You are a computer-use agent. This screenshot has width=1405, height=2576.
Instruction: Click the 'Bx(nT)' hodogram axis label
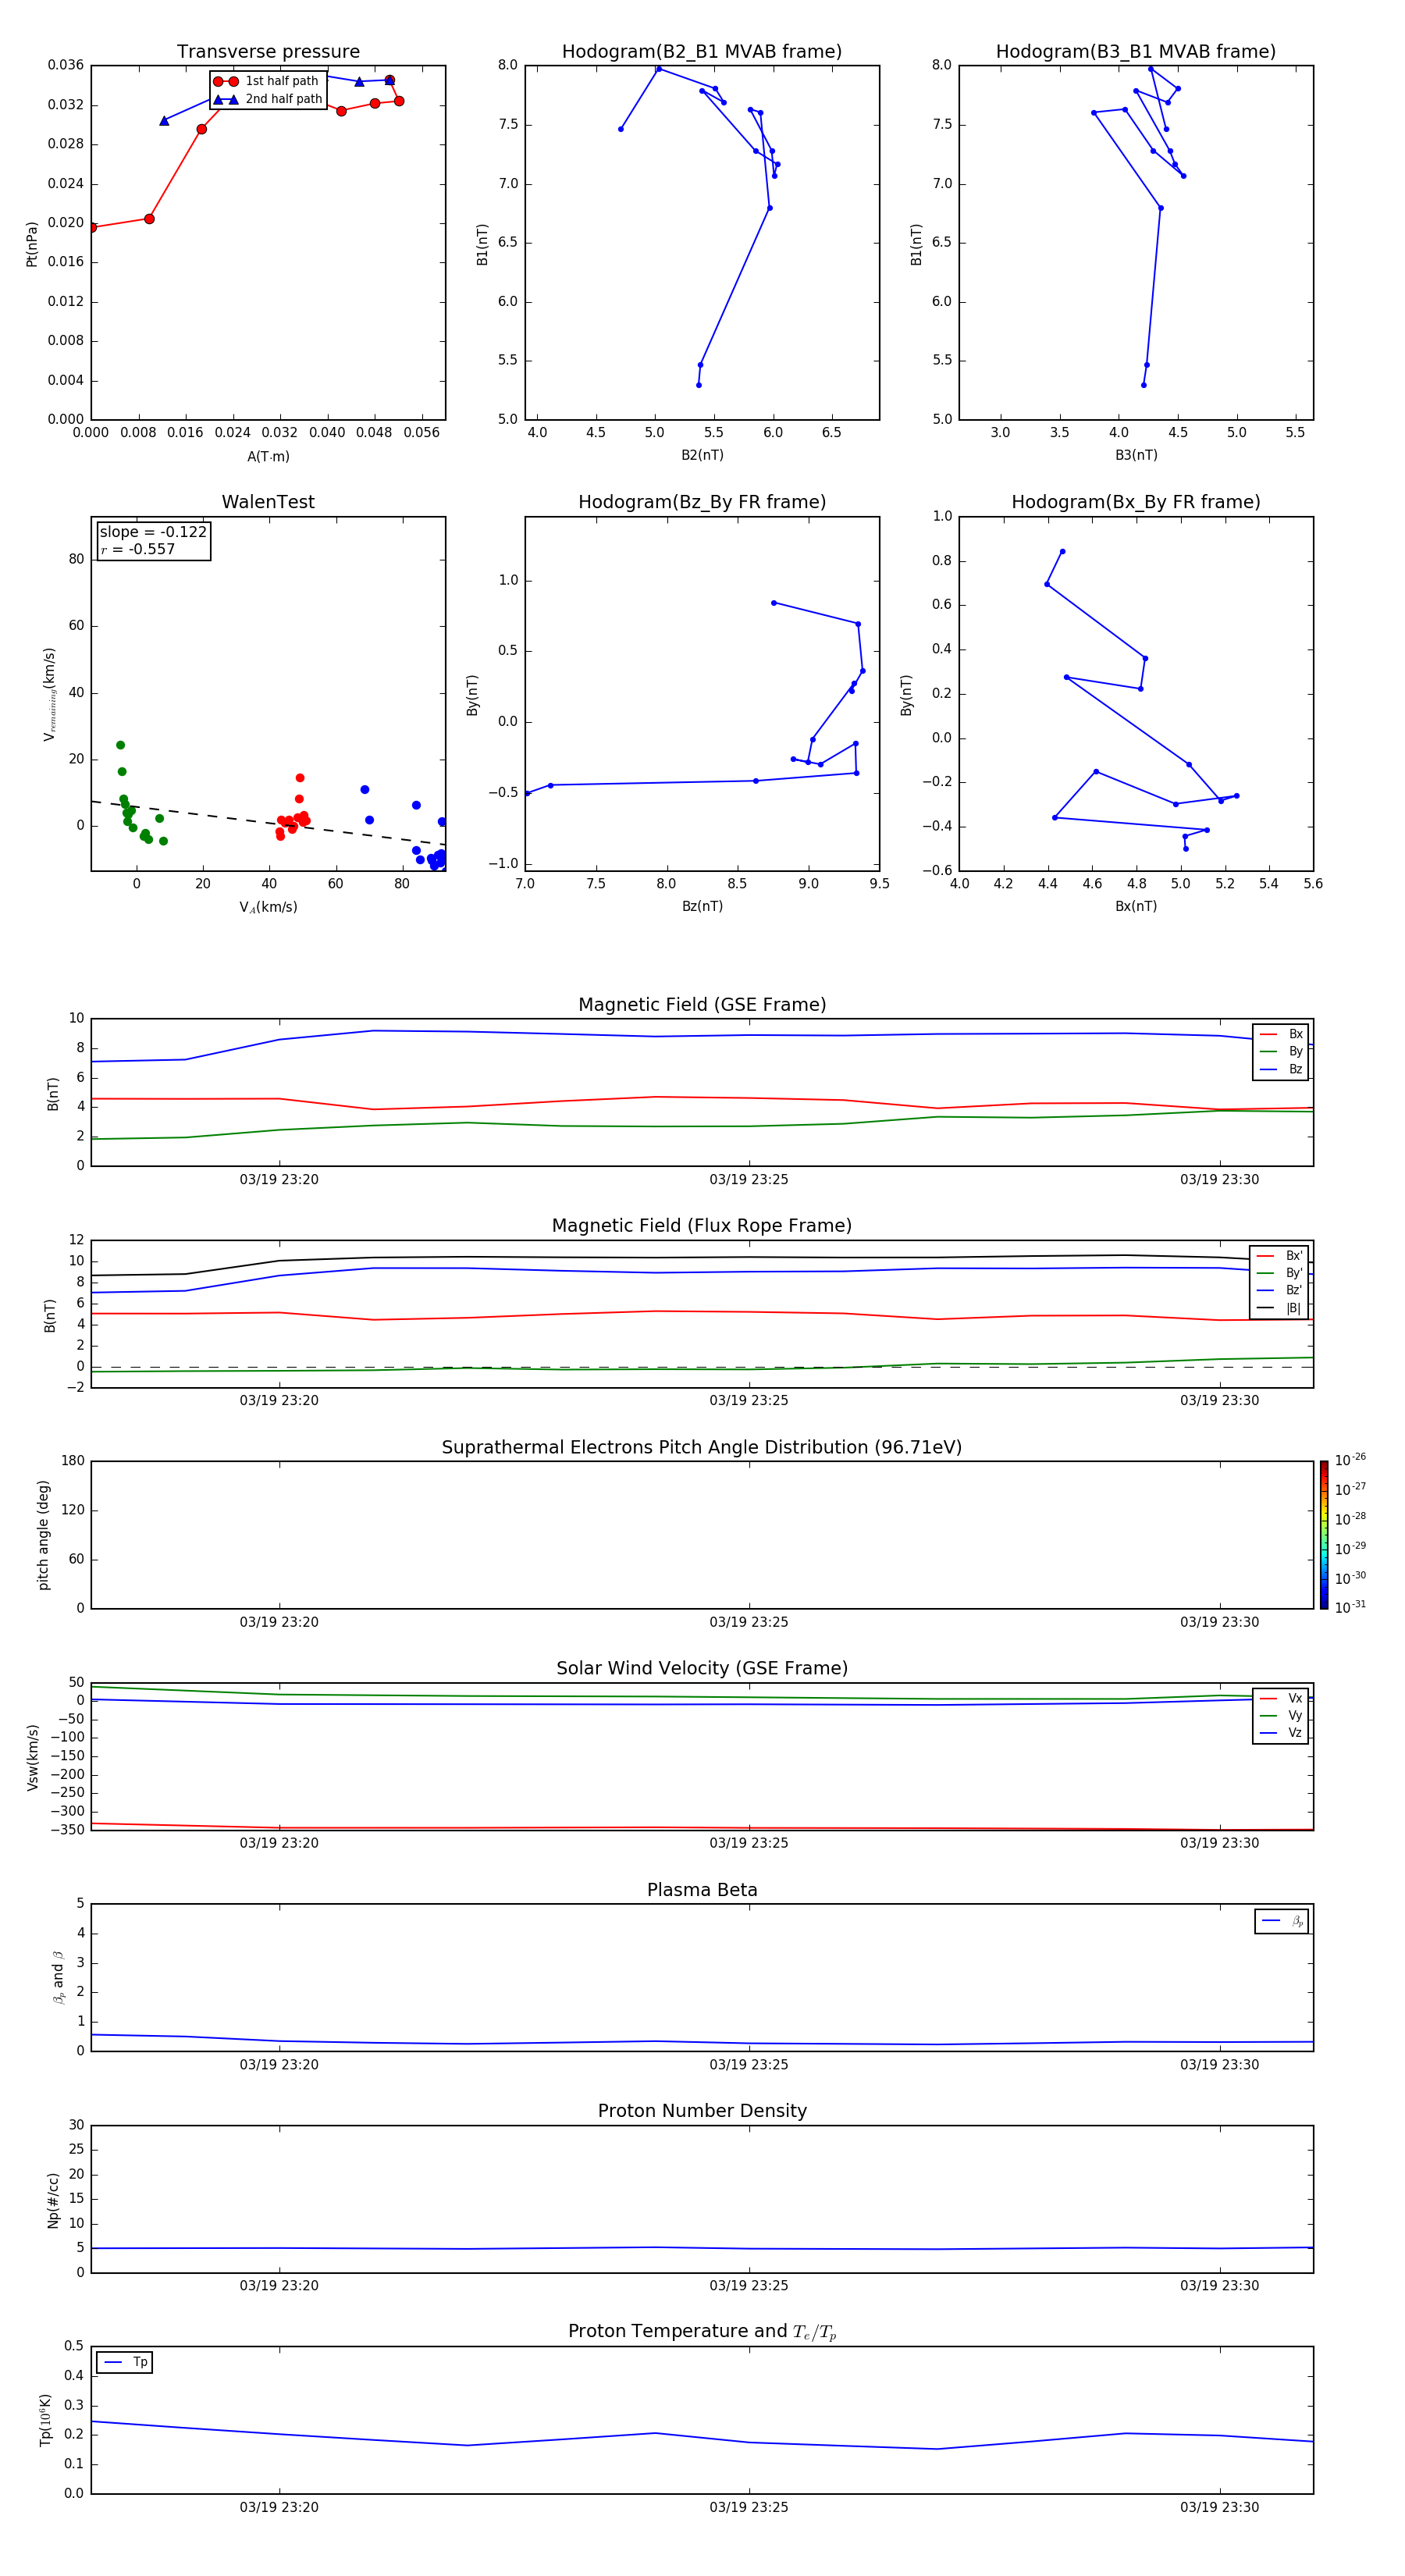tap(1136, 906)
